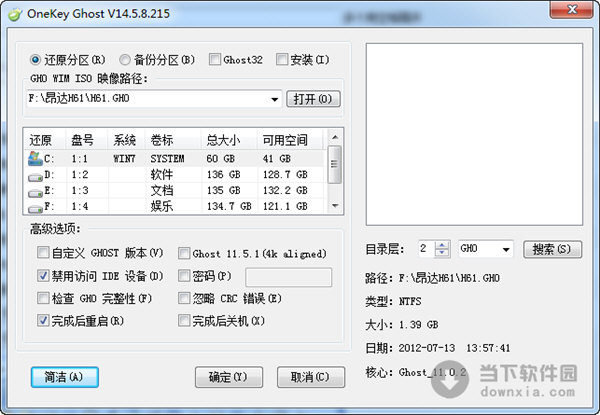Click the password input field
Screen dimensions: 600x415
tap(289, 277)
